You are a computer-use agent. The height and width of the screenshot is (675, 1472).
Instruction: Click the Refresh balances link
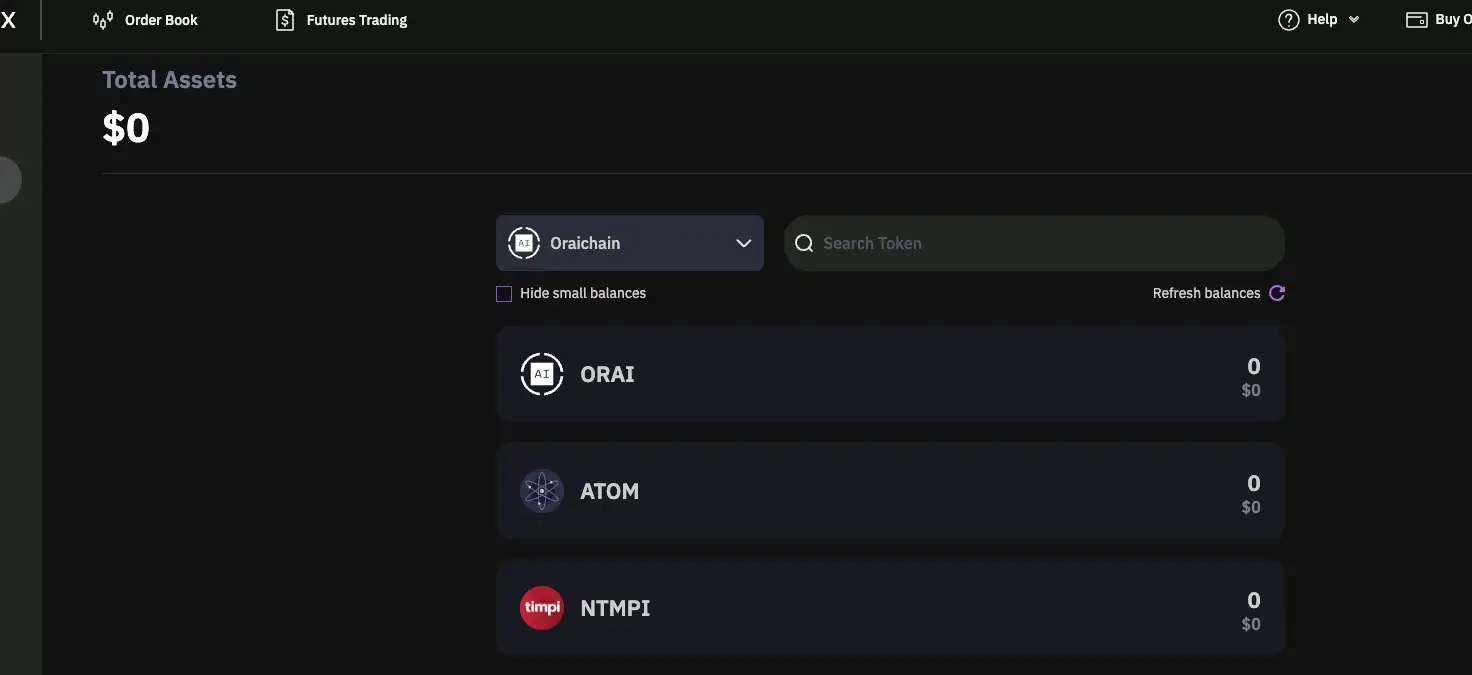point(1206,293)
